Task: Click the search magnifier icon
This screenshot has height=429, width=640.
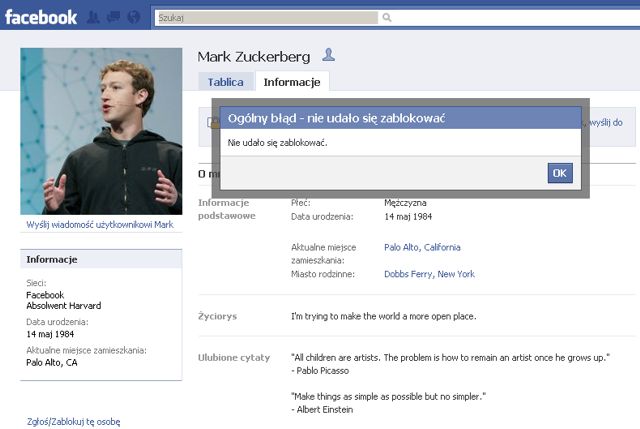Action: tap(387, 18)
